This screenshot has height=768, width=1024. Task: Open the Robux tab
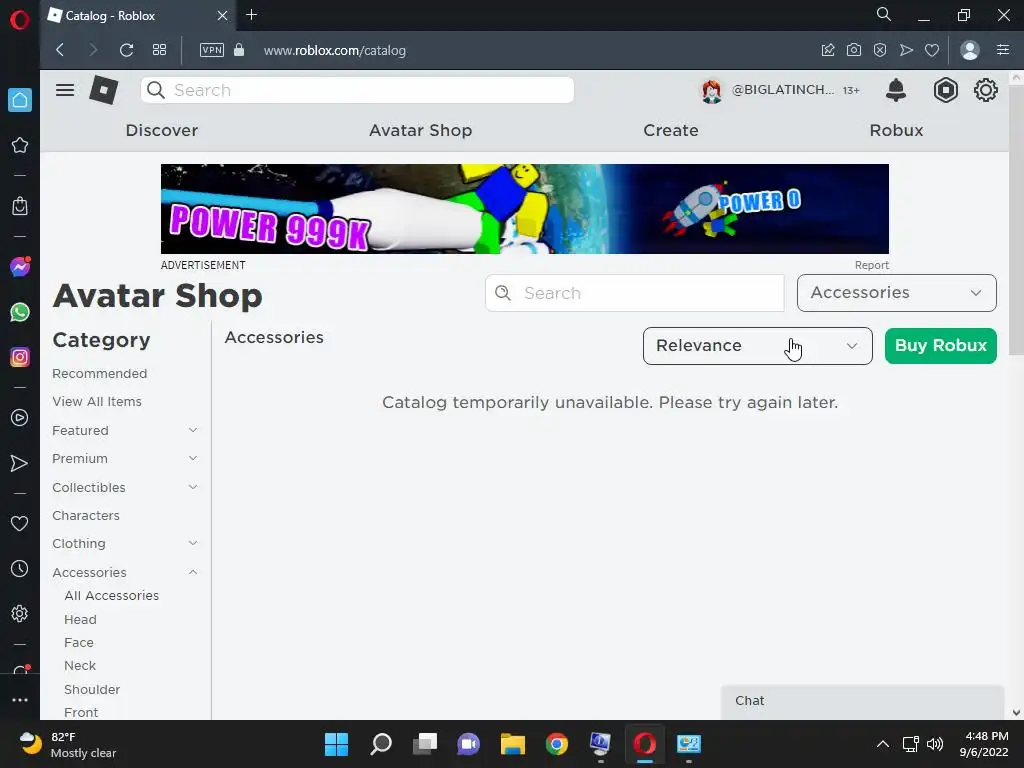(x=896, y=130)
